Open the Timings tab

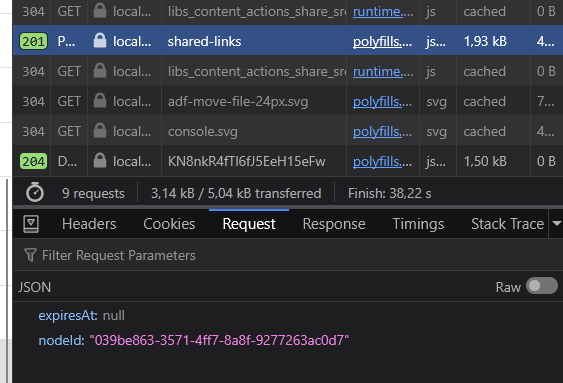pyautogui.click(x=418, y=224)
